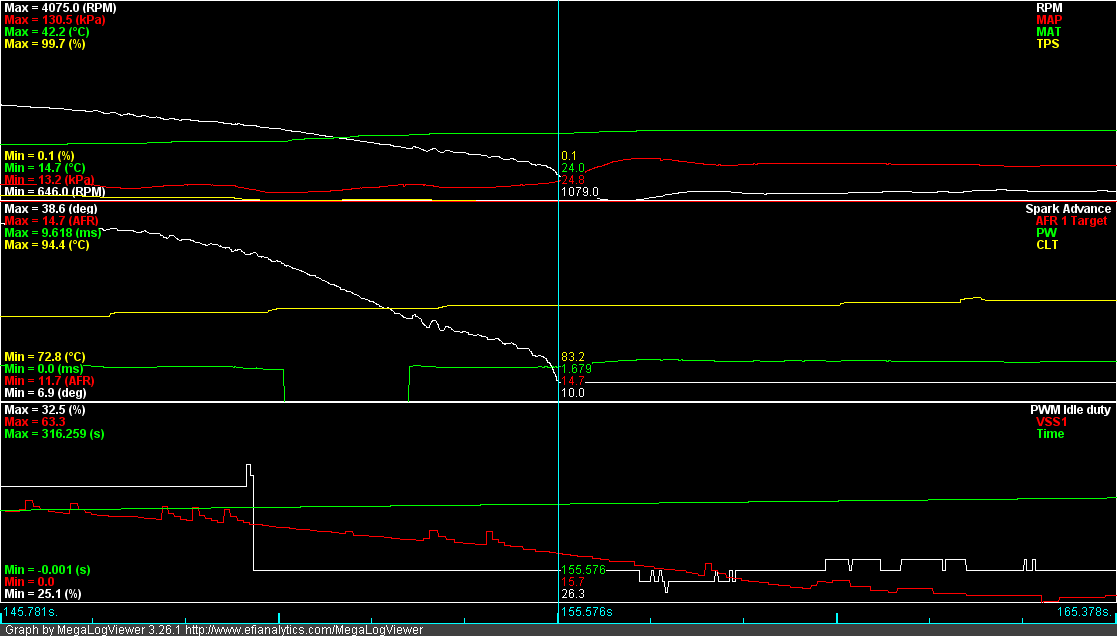
Task: Click the Max = 32.5 (%) readout
Action: [45, 410]
